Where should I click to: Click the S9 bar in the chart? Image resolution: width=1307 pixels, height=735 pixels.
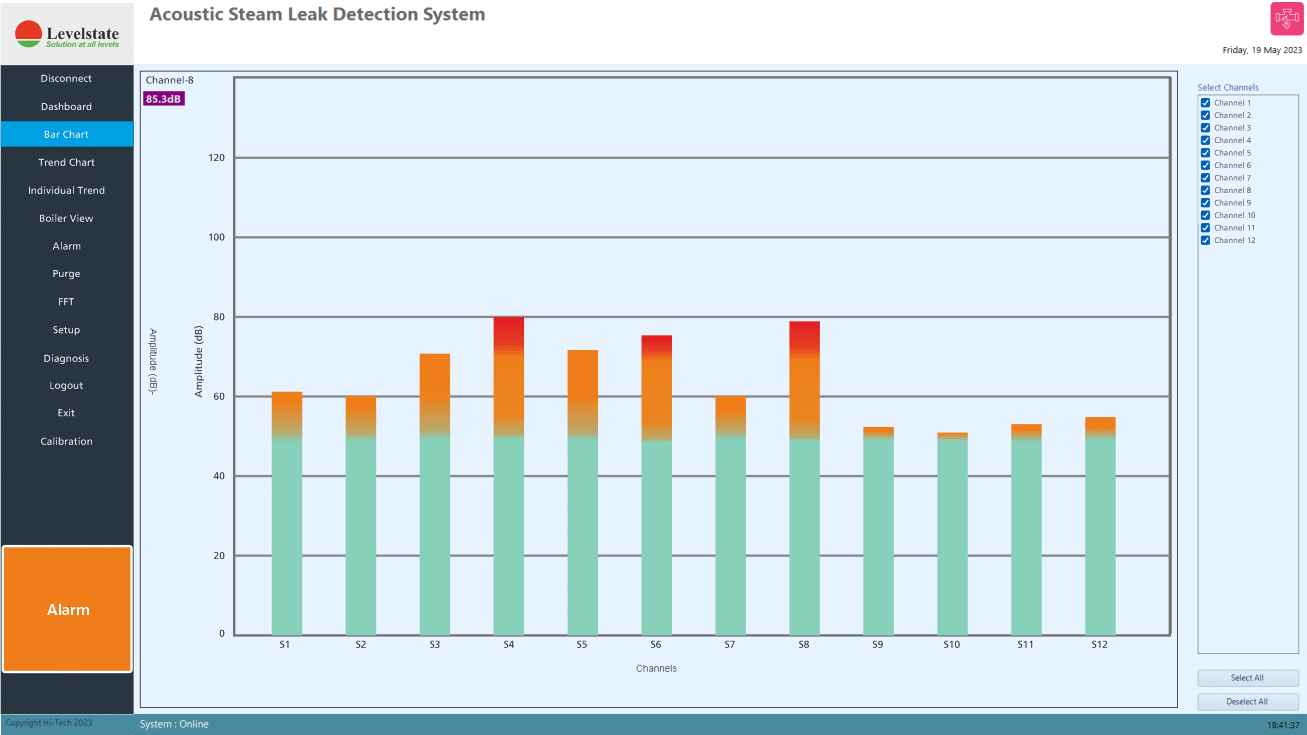tap(879, 531)
